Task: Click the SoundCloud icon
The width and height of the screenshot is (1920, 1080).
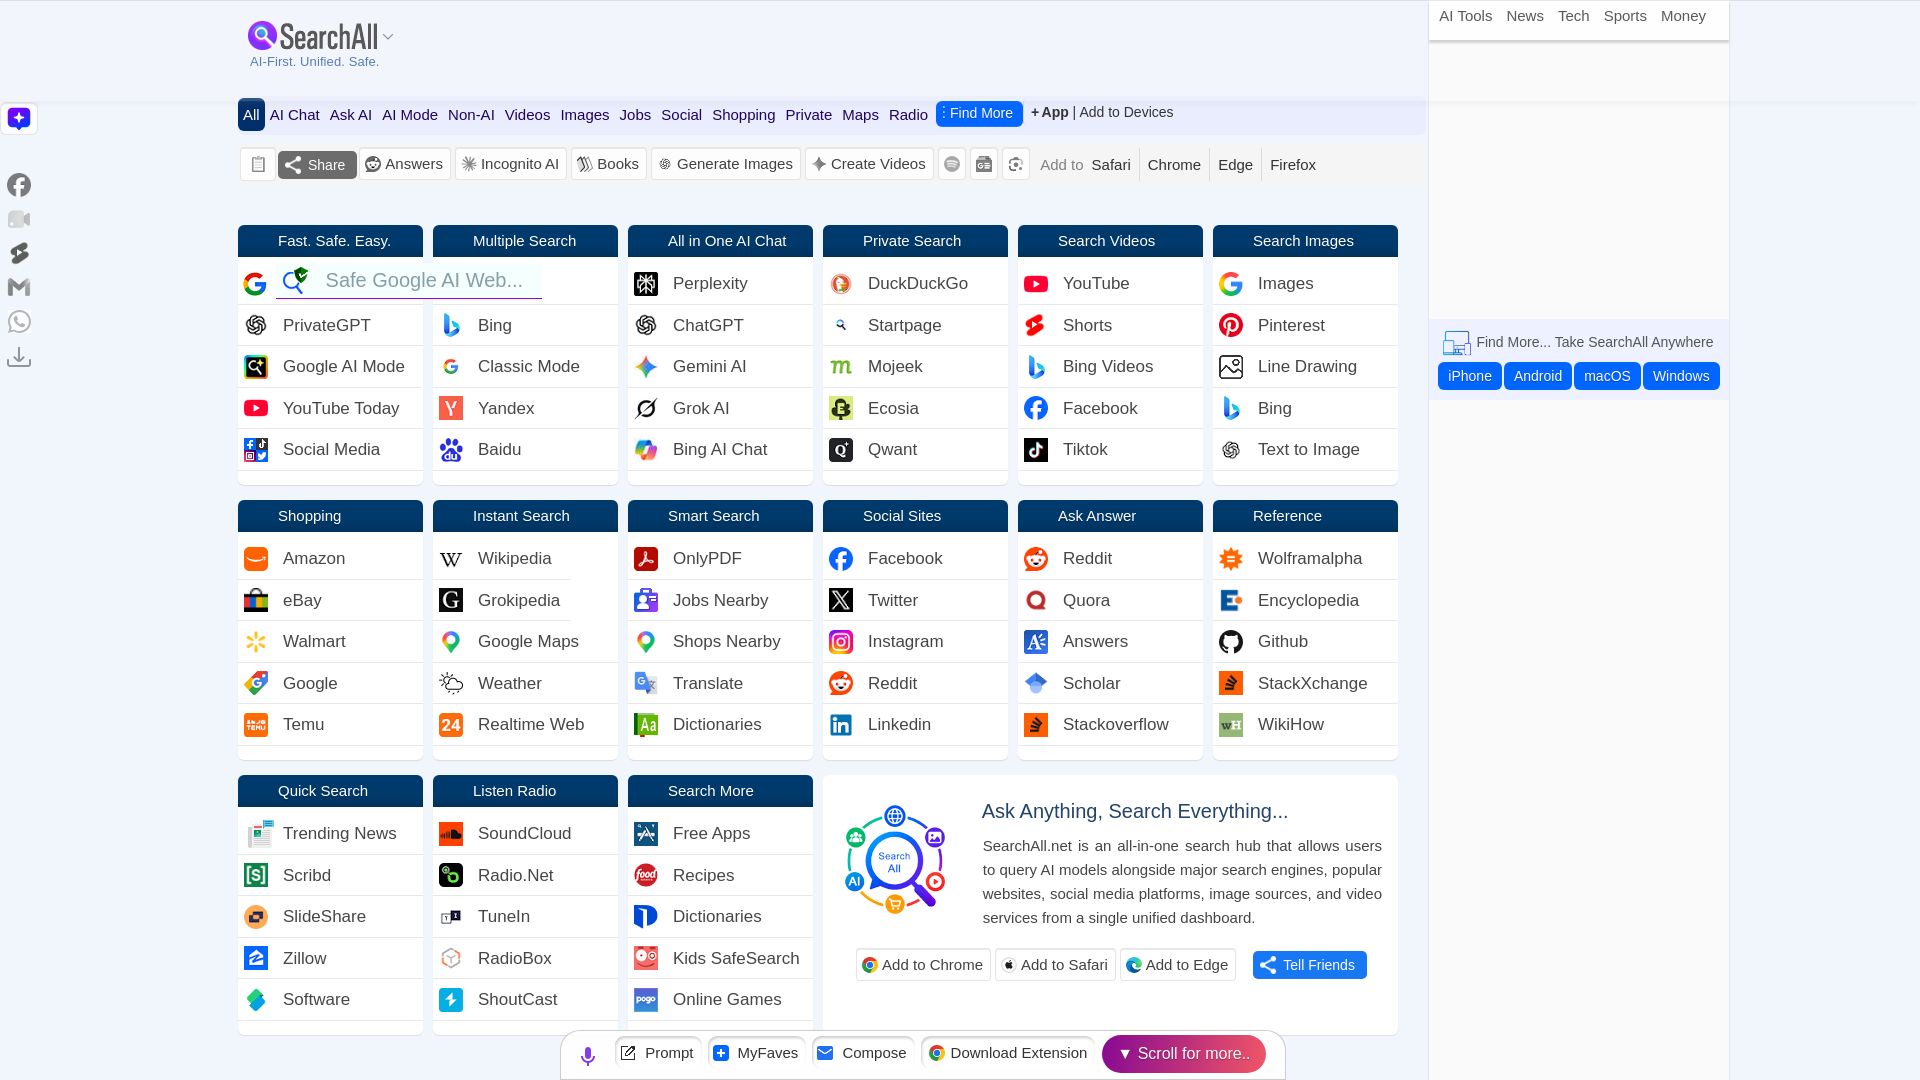Action: coord(451,834)
